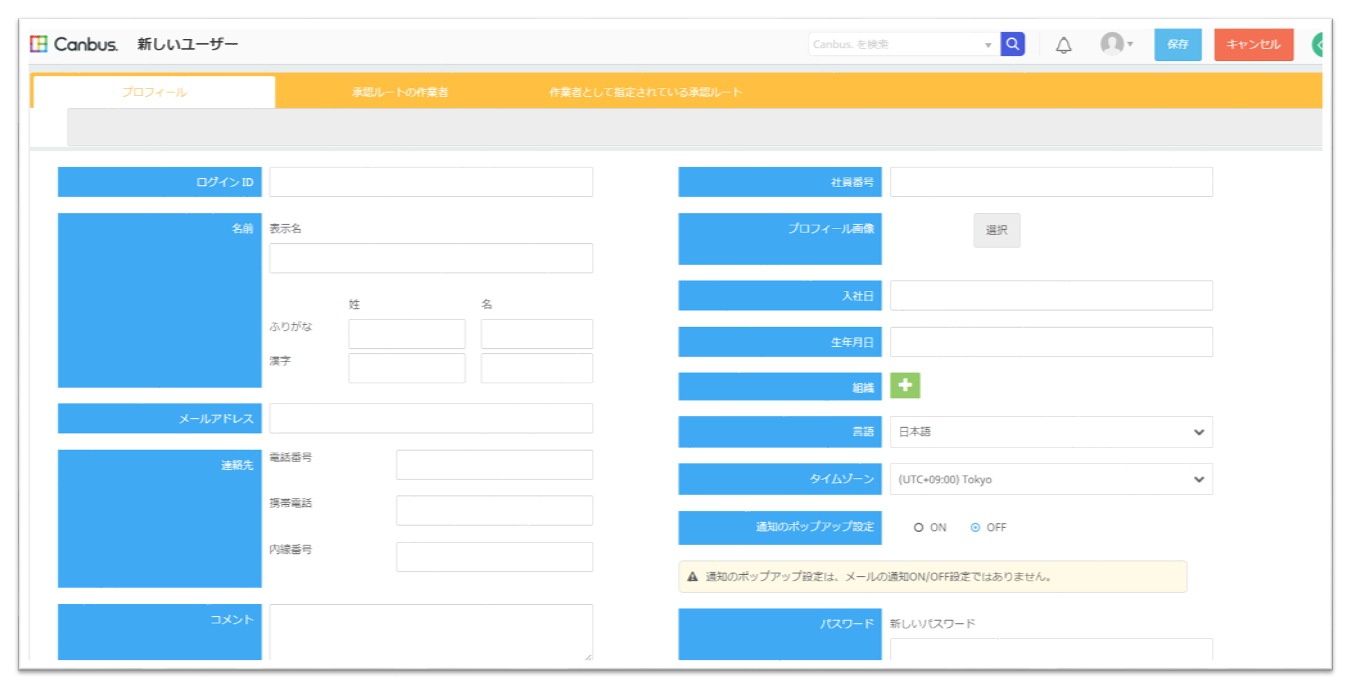The image size is (1352, 688).
Task: Click the タイムゾーン blue label
Action: click(x=780, y=479)
